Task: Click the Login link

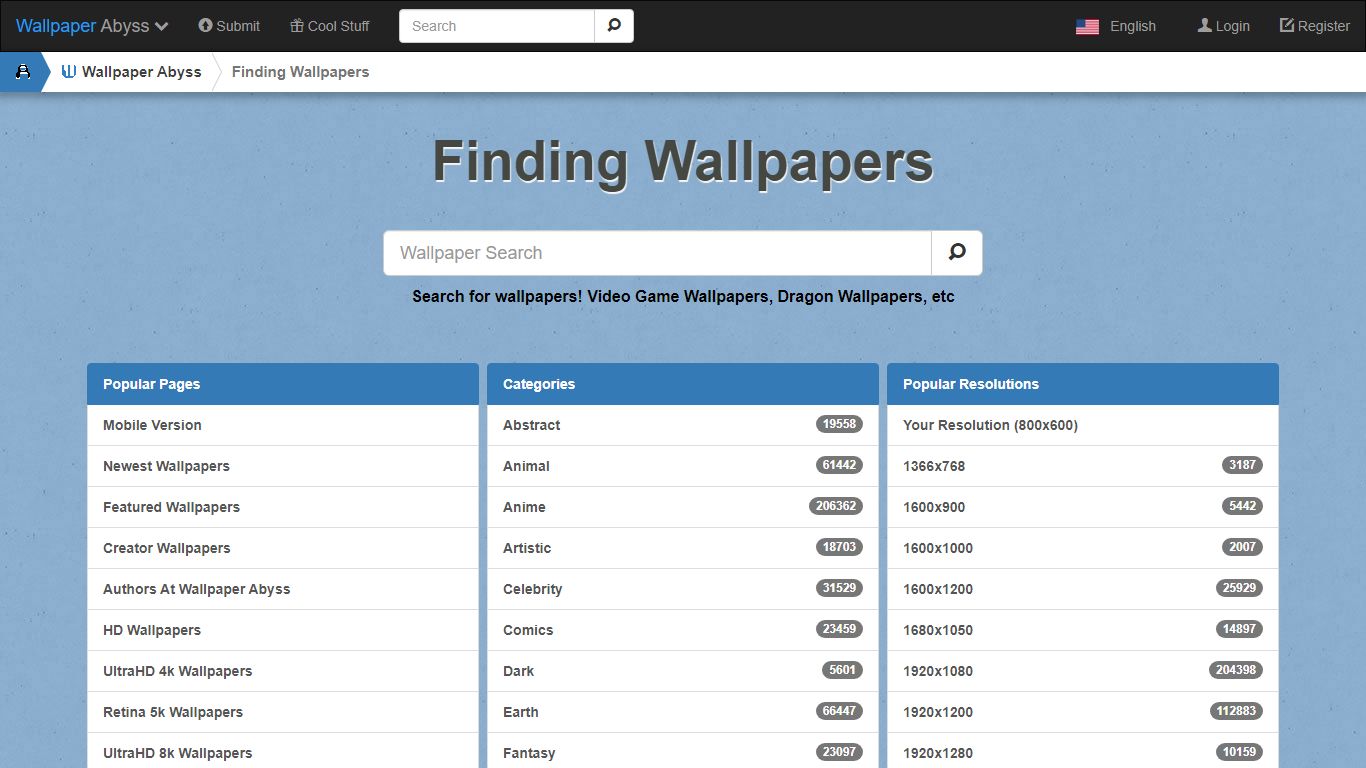Action: (x=1224, y=26)
